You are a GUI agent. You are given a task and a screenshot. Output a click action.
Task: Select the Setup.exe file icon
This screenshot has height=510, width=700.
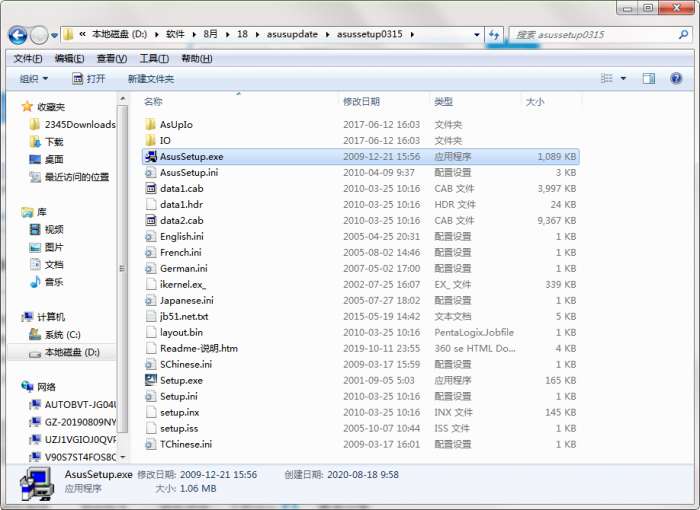point(151,380)
